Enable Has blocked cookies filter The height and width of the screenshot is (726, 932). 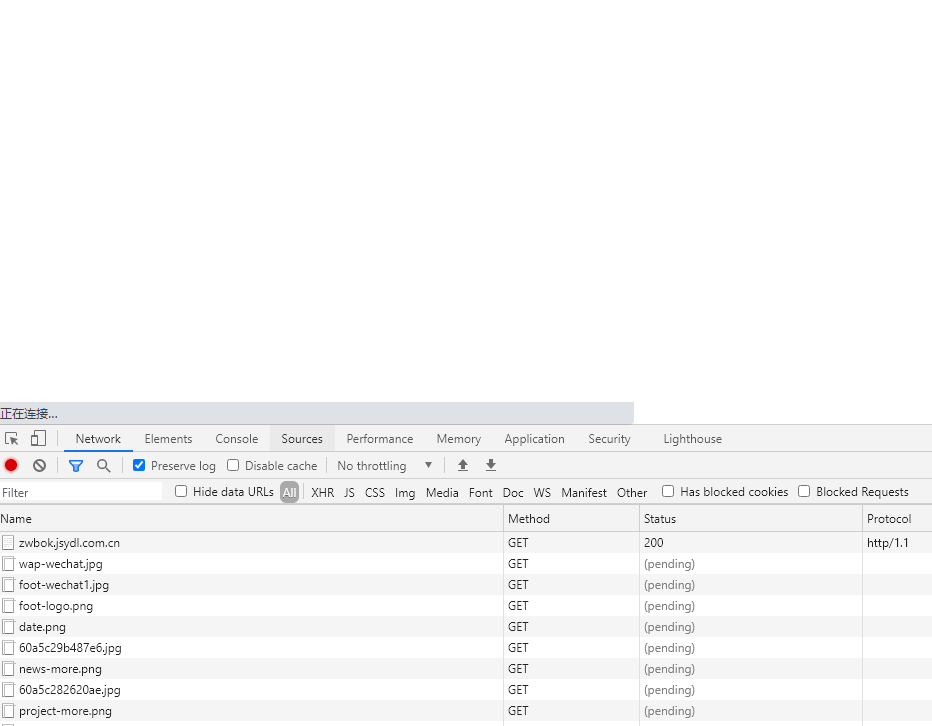point(668,492)
